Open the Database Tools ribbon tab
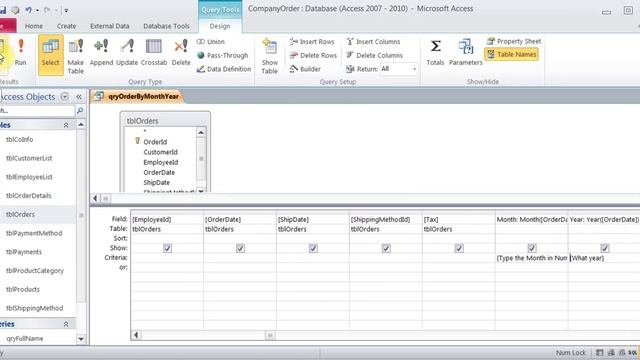This screenshot has width=640, height=360. point(167,26)
